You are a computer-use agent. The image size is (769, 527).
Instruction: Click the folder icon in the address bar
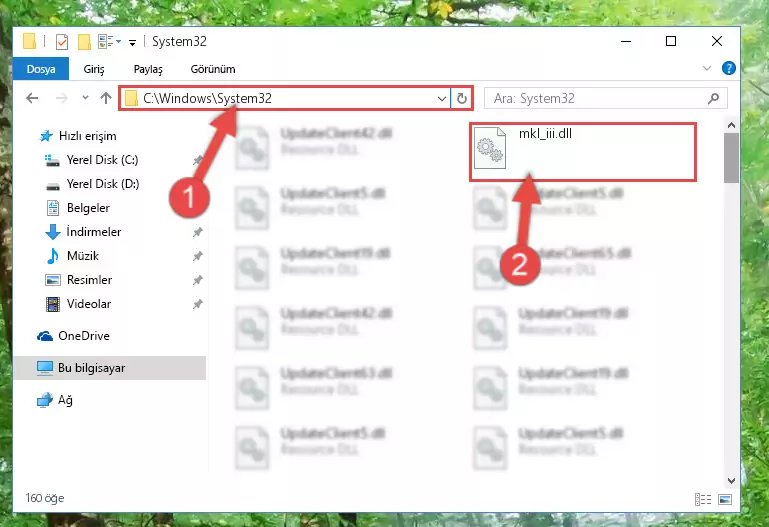131,99
